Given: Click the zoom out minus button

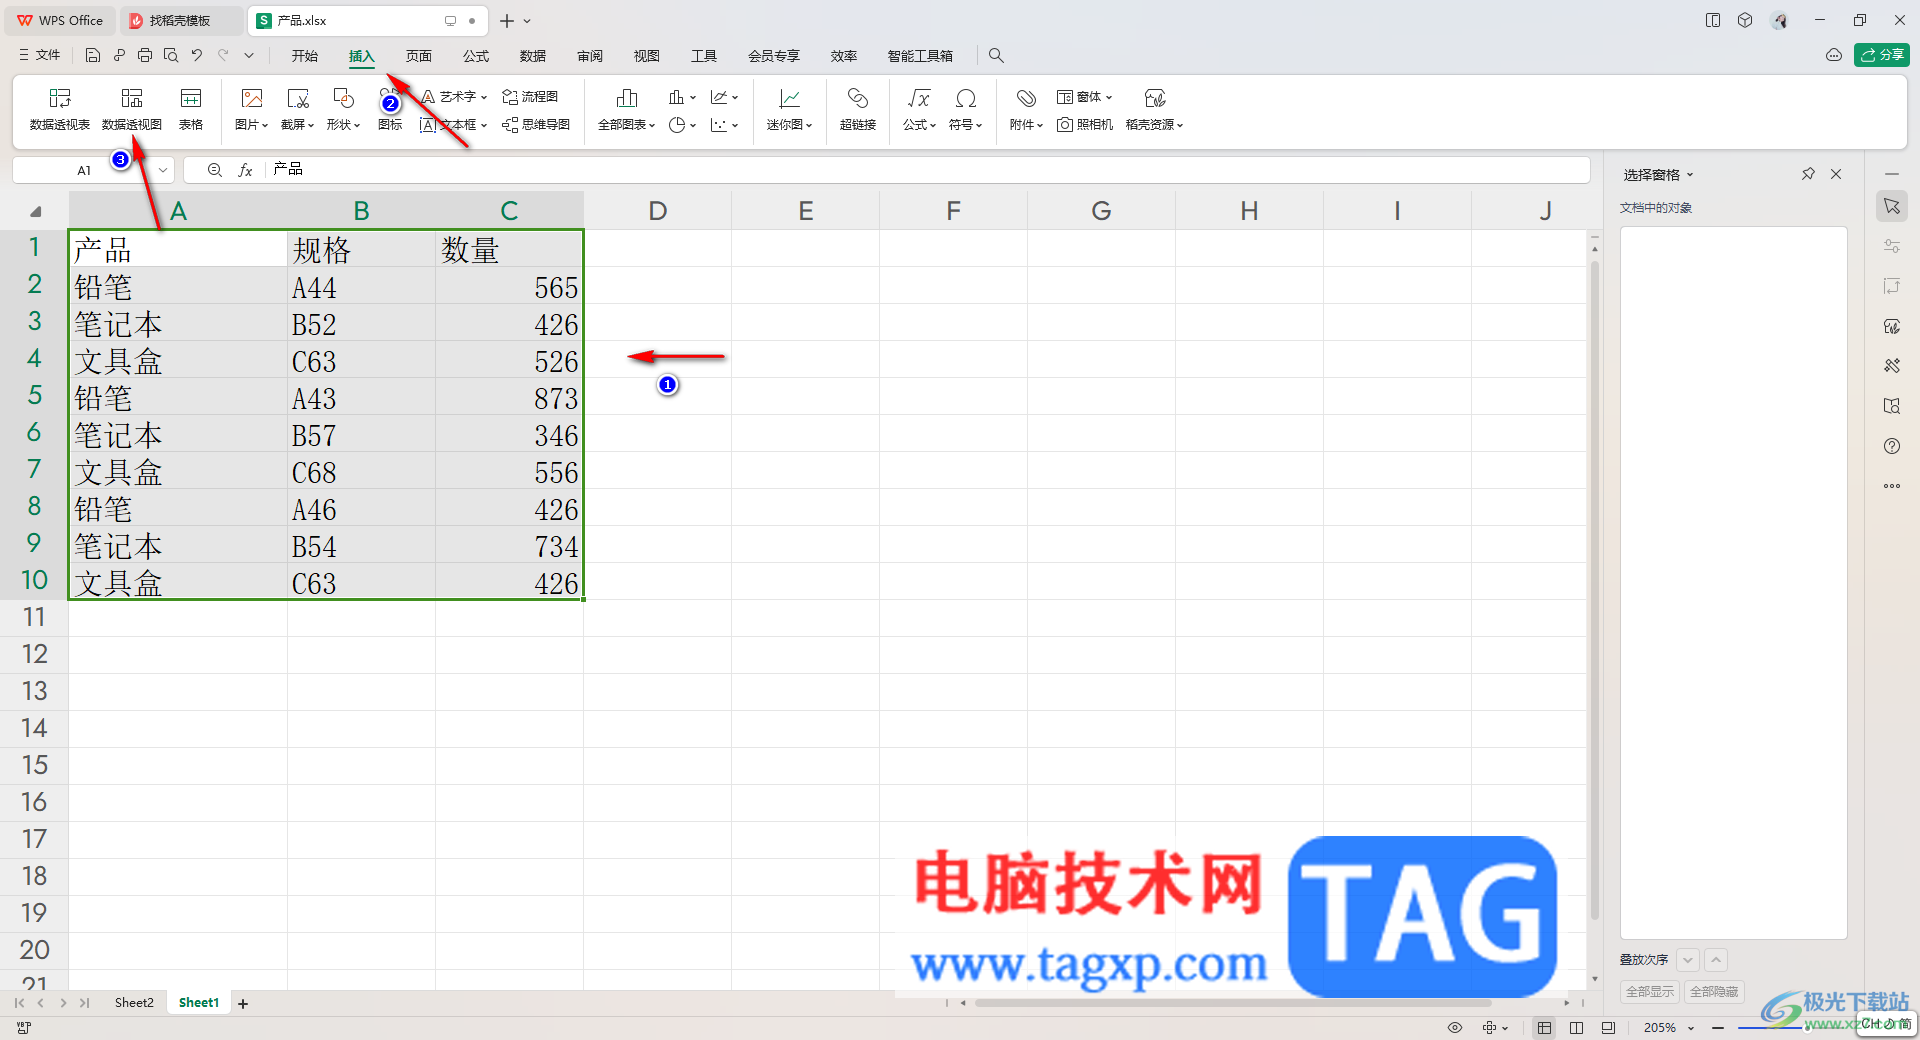Looking at the screenshot, I should (1718, 1028).
